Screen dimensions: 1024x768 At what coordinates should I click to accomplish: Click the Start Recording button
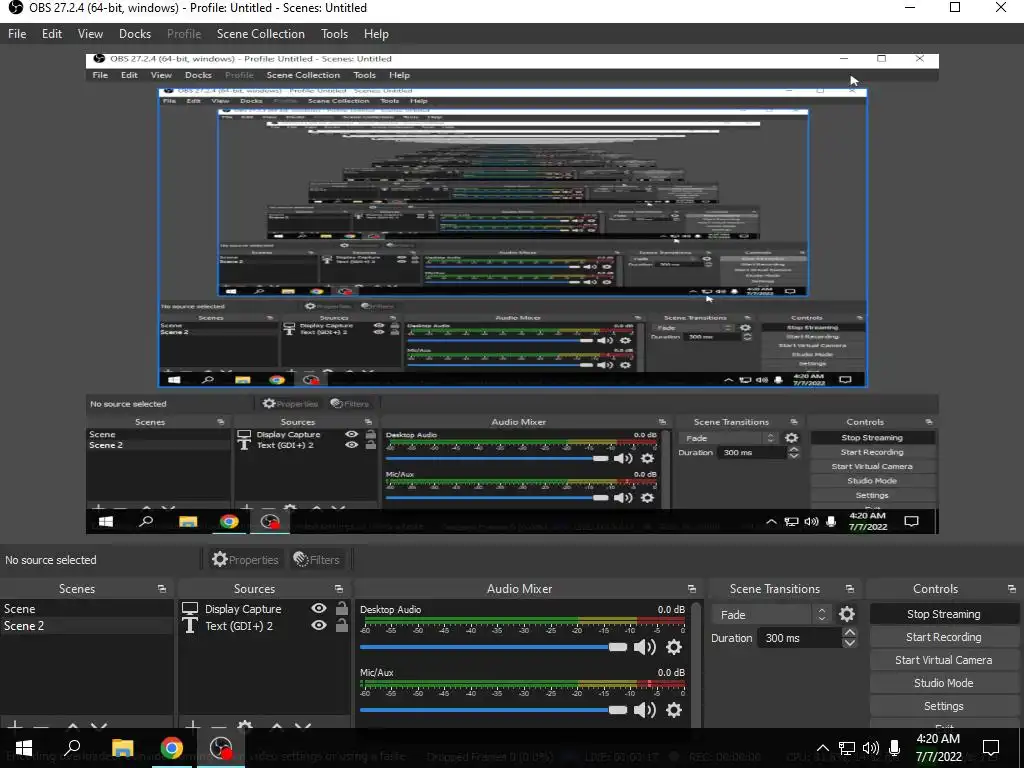(x=944, y=637)
